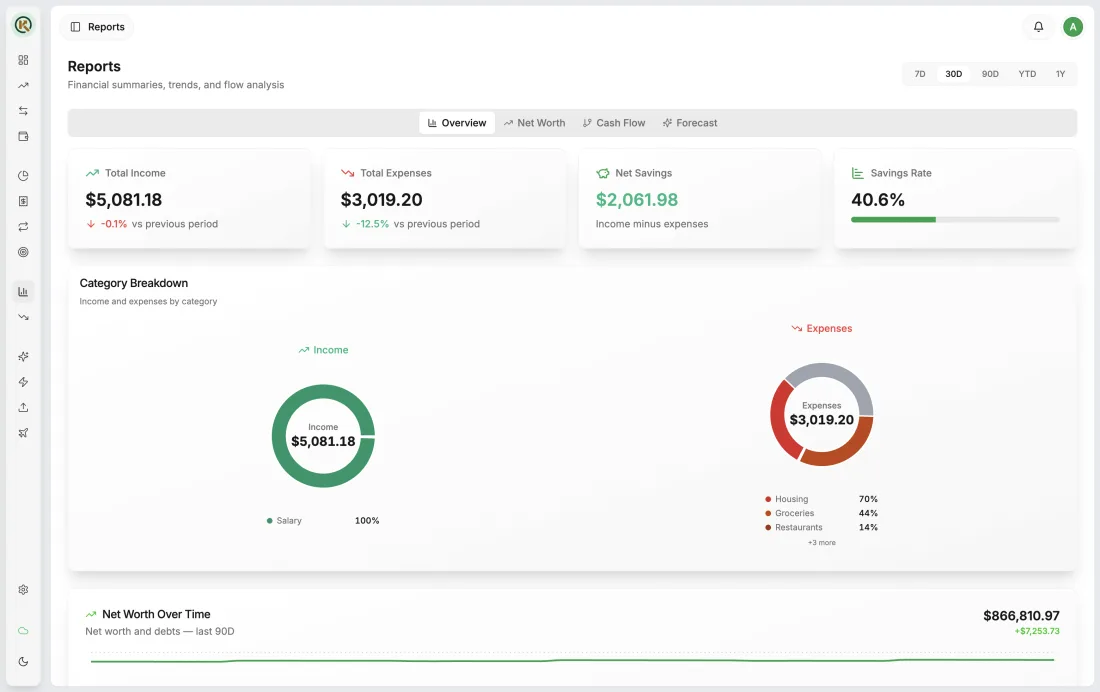Open the dashboard grid icon in the sidebar
This screenshot has width=1100, height=692.
[x=23, y=60]
